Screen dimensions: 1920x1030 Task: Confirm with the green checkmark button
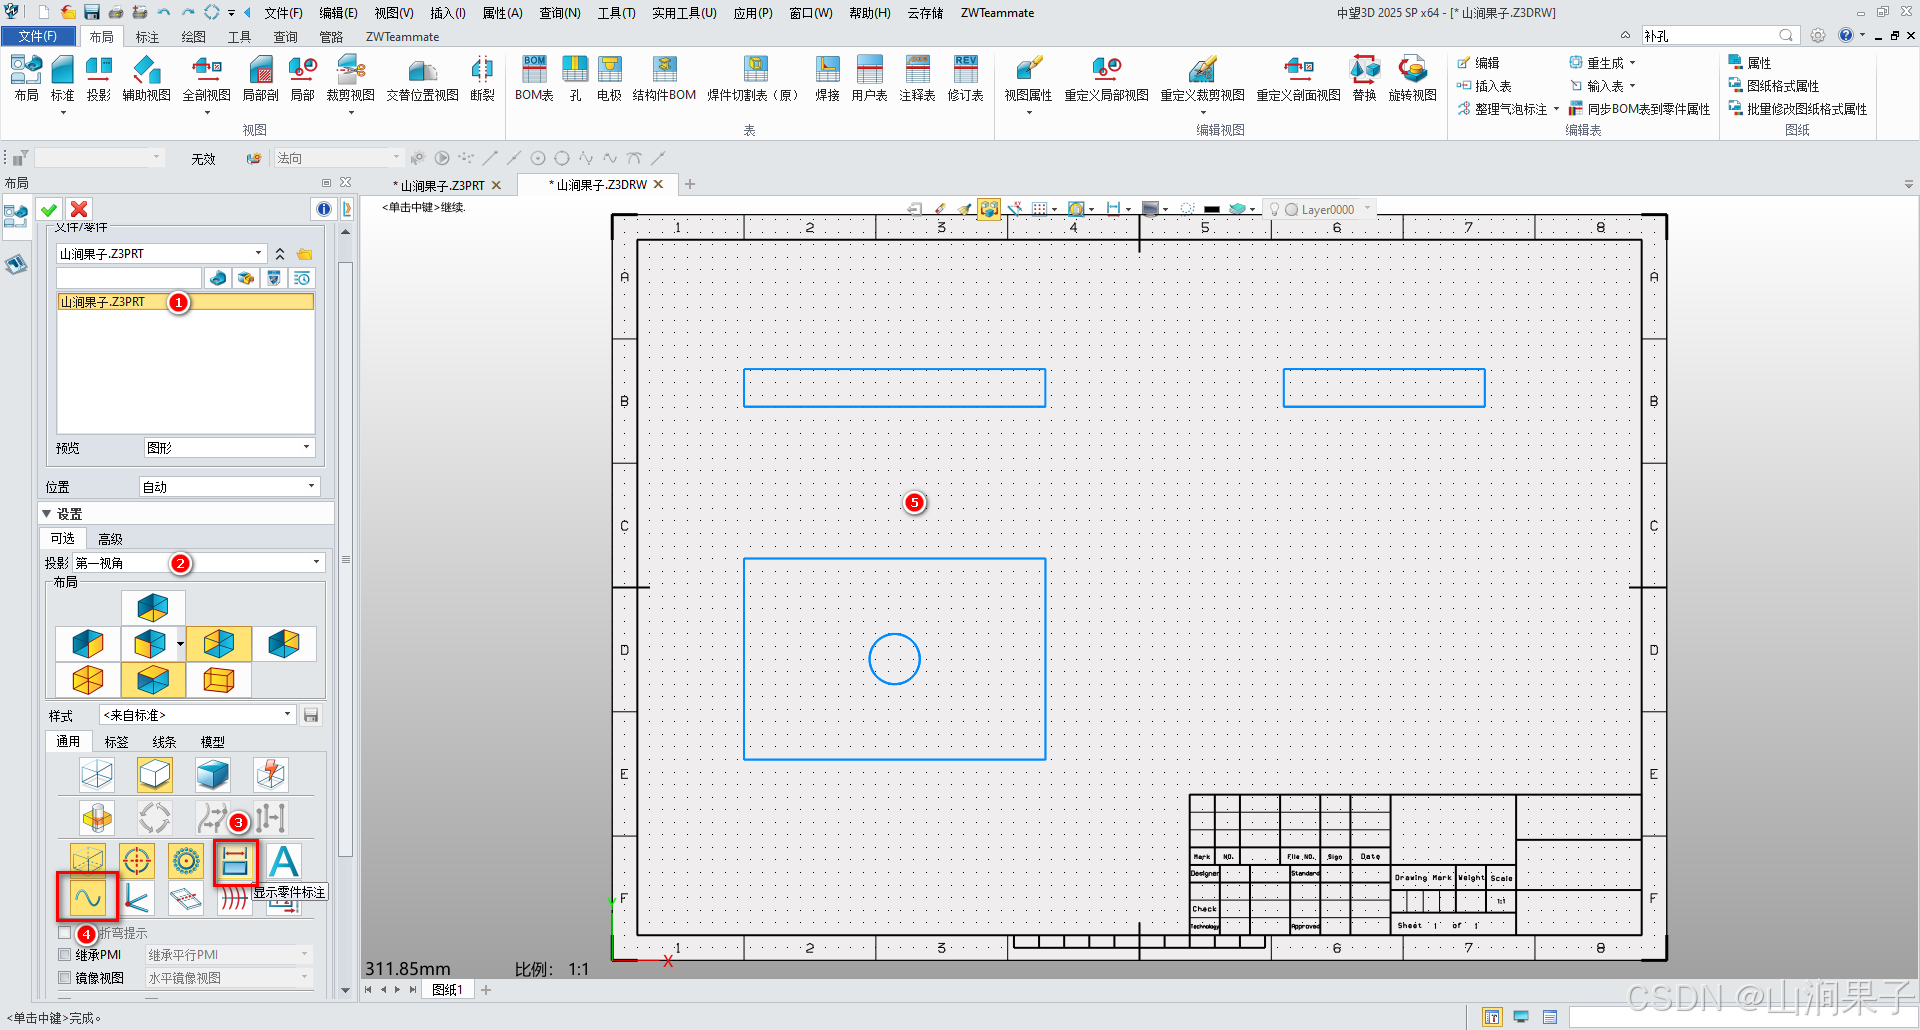tap(49, 209)
